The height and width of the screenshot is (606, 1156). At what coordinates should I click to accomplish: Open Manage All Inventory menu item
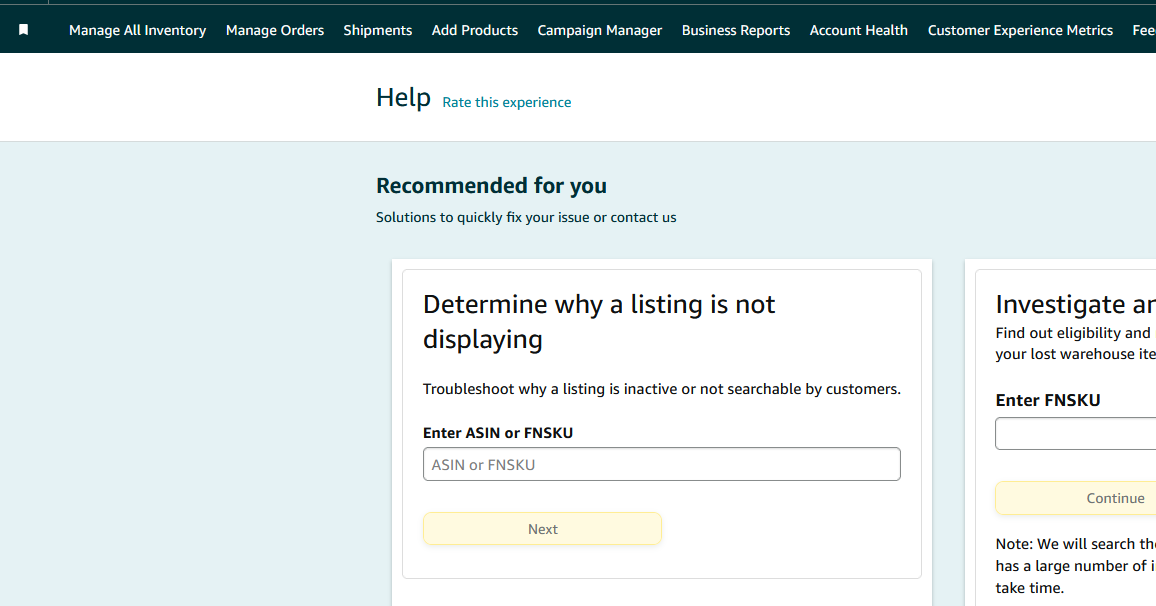click(x=137, y=30)
